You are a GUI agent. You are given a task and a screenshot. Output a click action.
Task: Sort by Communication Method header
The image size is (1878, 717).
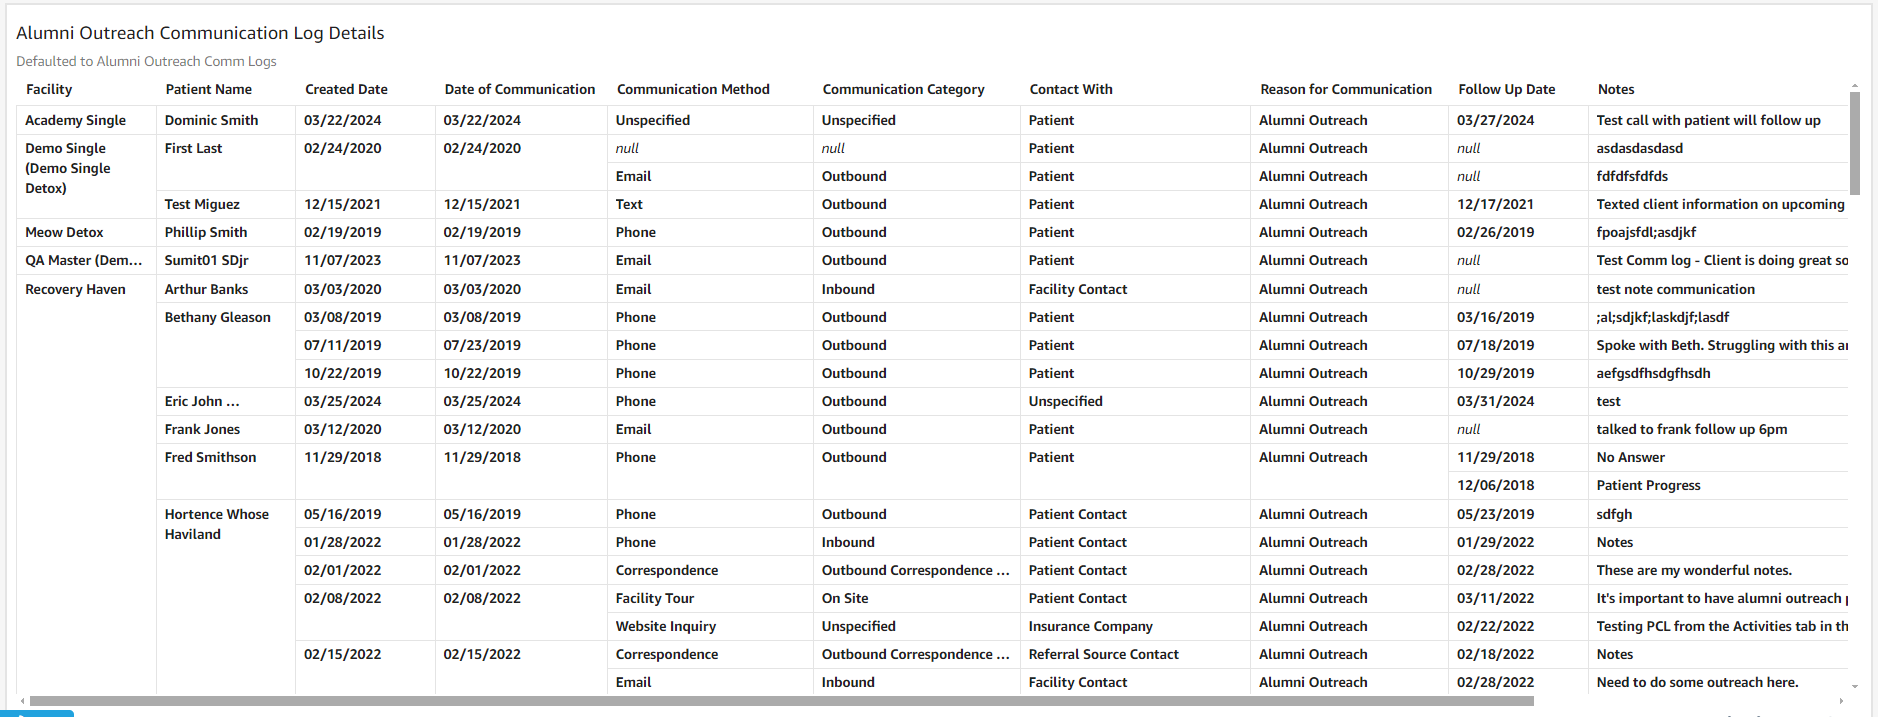[x=693, y=89]
